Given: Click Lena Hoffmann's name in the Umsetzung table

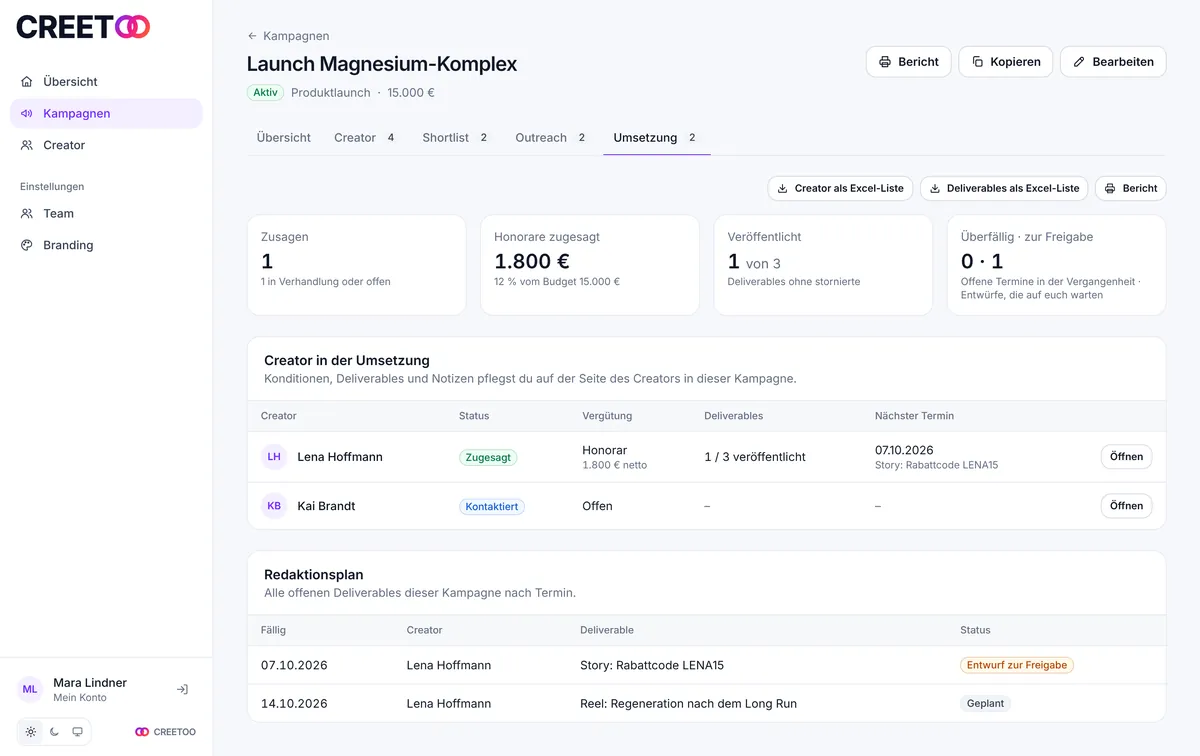Looking at the screenshot, I should (340, 457).
